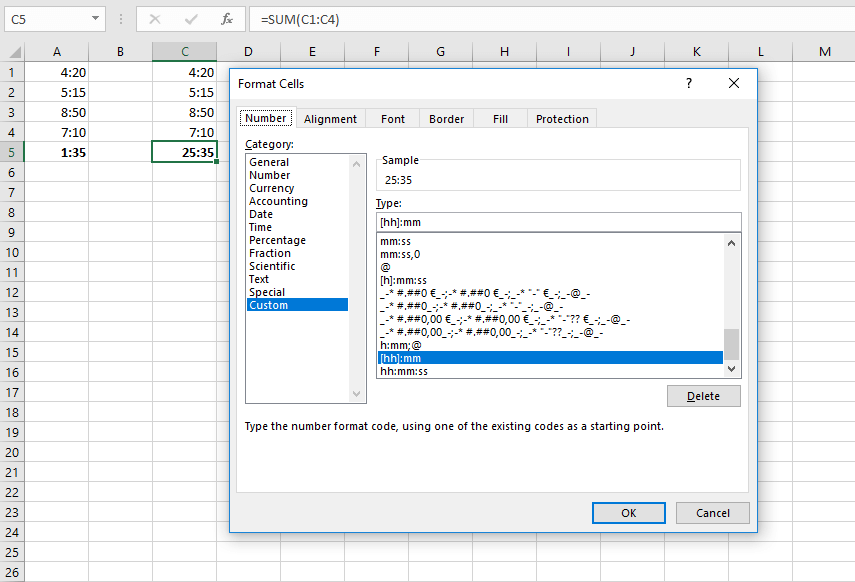The width and height of the screenshot is (855, 582).
Task: Choose the @ format code
Action: [x=550, y=267]
